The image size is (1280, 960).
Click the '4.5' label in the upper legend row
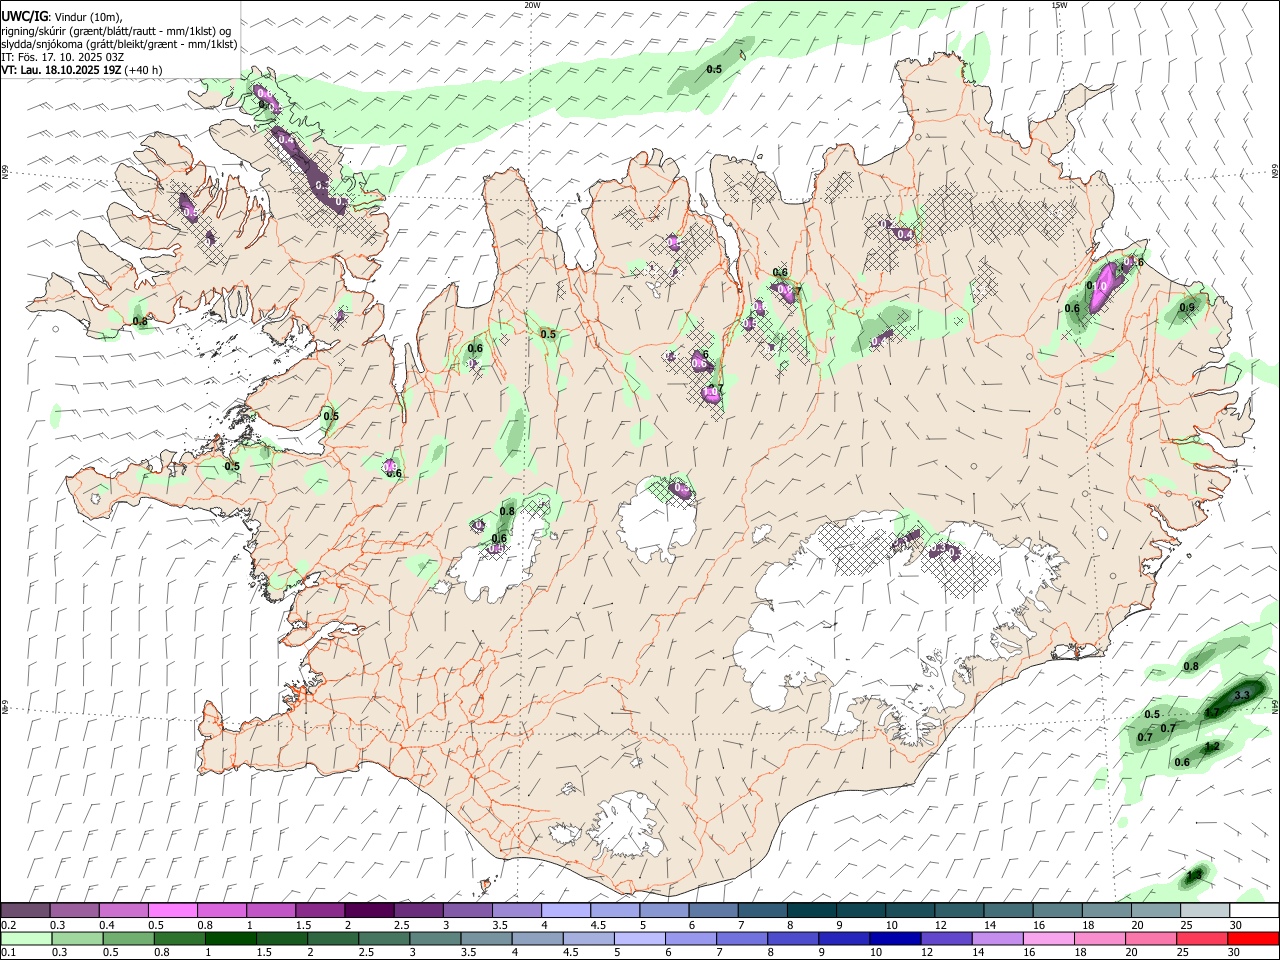point(598,925)
